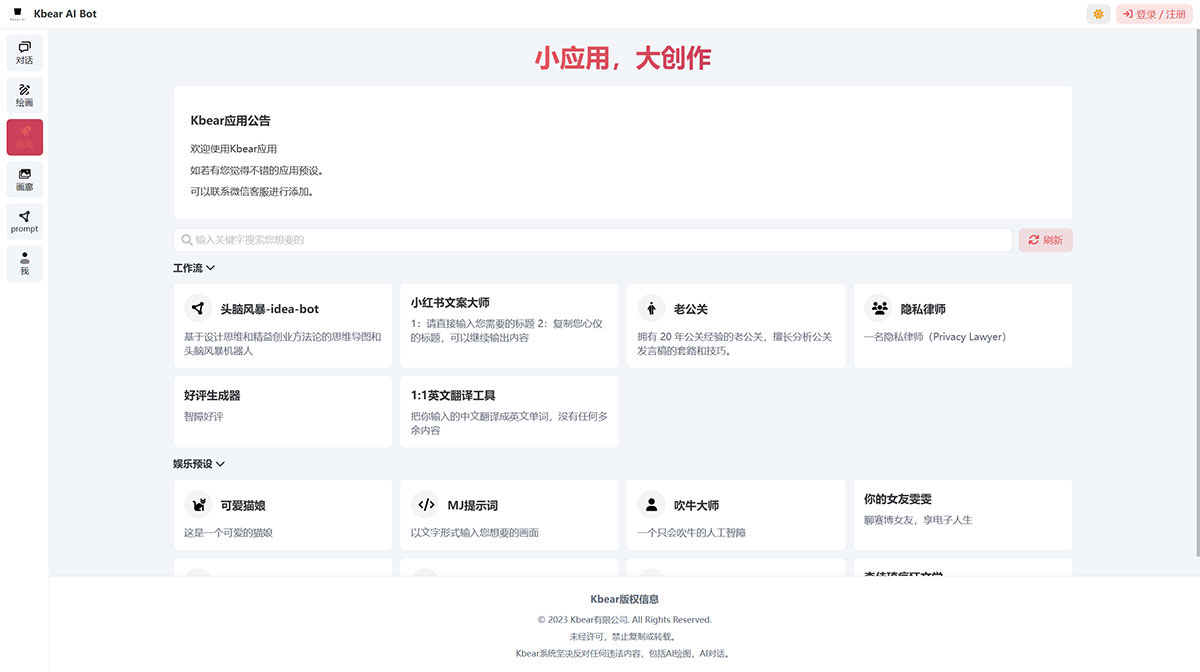This screenshot has width=1200, height=672.
Task: Click the code icon on MJ提示词 card
Action: tap(425, 505)
